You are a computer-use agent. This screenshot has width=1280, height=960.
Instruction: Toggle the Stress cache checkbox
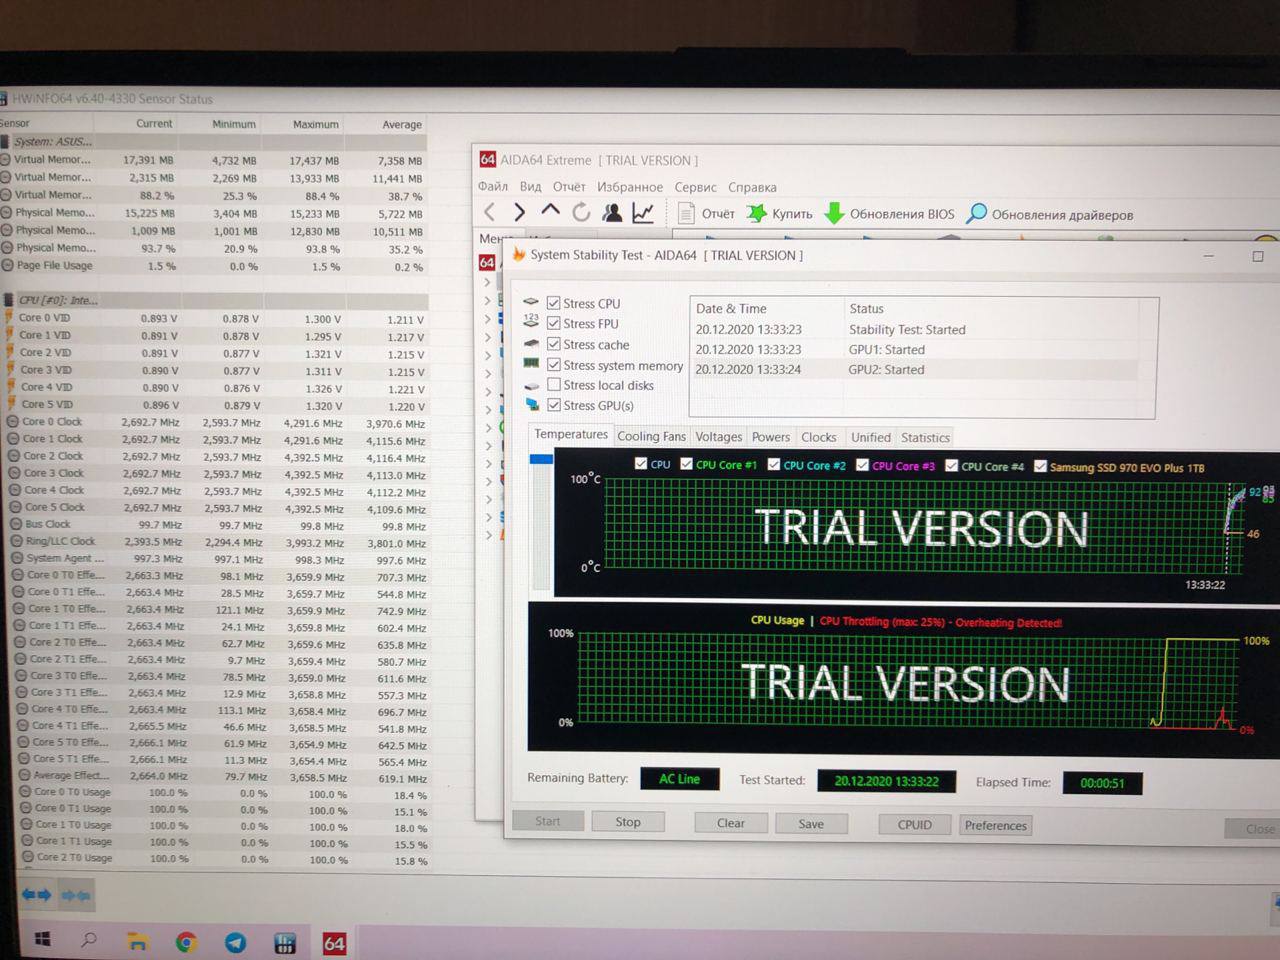pyautogui.click(x=554, y=344)
